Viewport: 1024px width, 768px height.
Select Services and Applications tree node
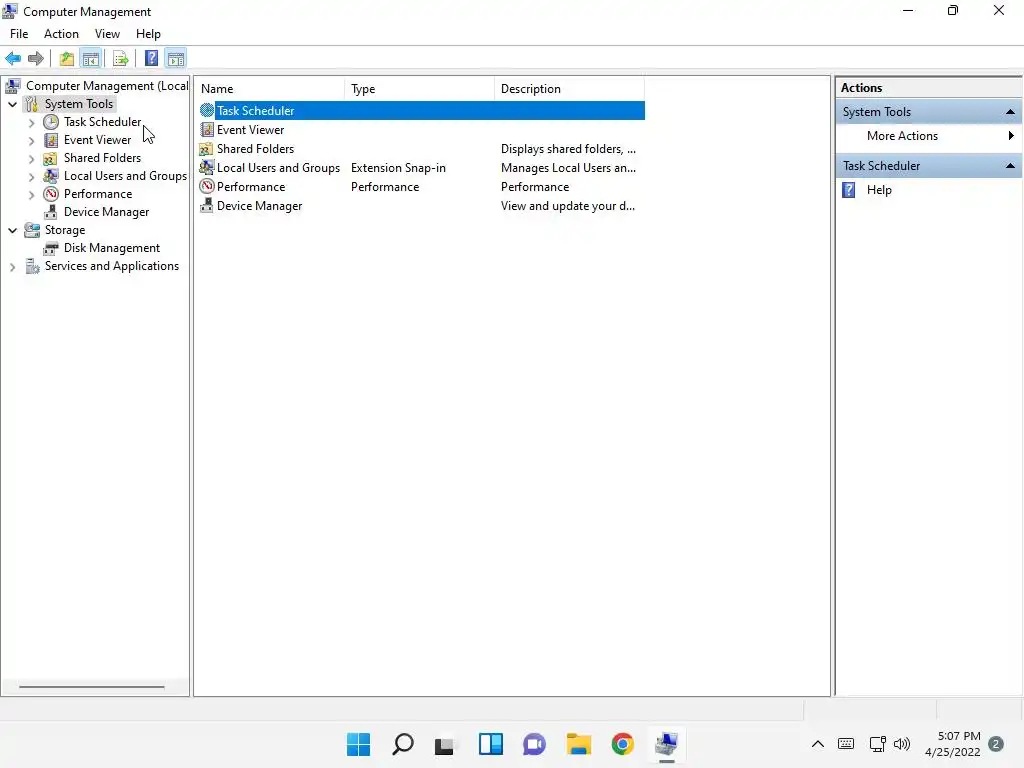(x=112, y=266)
